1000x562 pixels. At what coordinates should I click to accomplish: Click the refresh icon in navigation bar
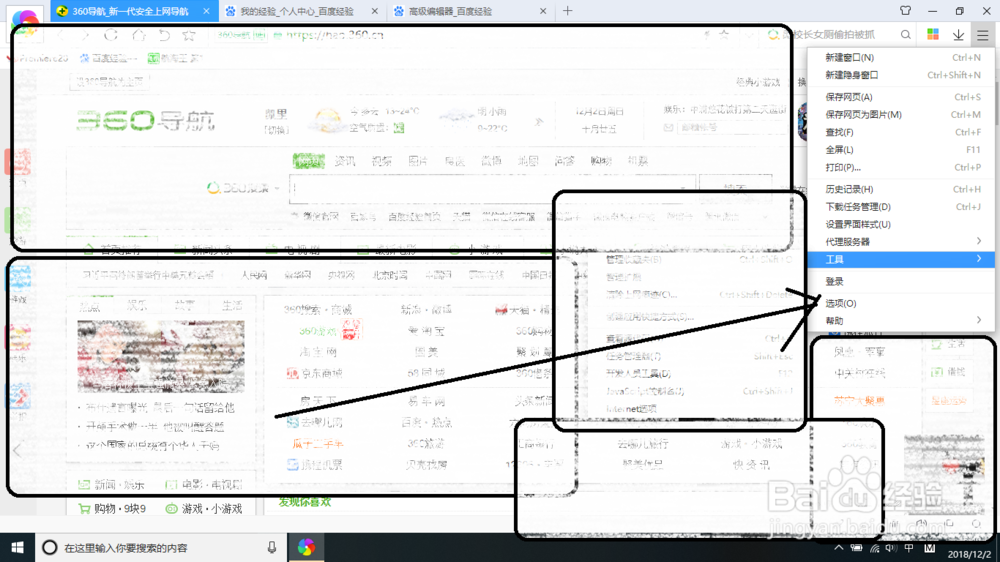click(x=111, y=35)
